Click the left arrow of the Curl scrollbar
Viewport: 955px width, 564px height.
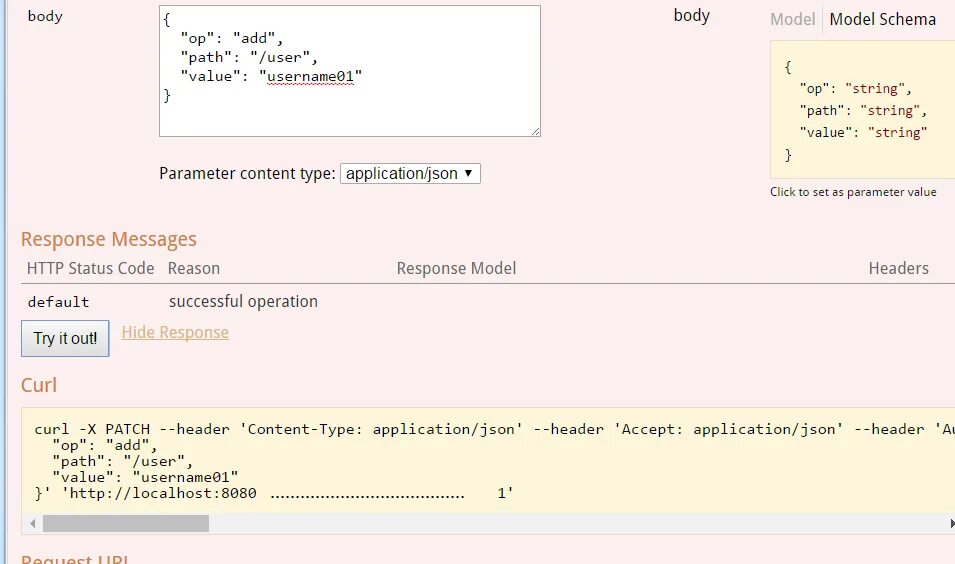33,523
